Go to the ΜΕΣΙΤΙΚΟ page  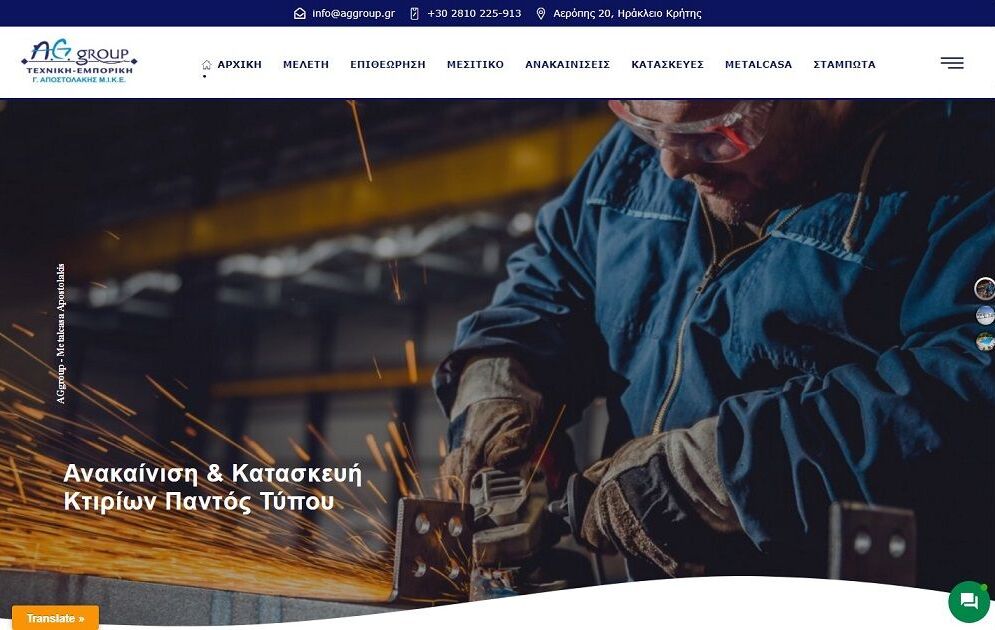point(475,65)
